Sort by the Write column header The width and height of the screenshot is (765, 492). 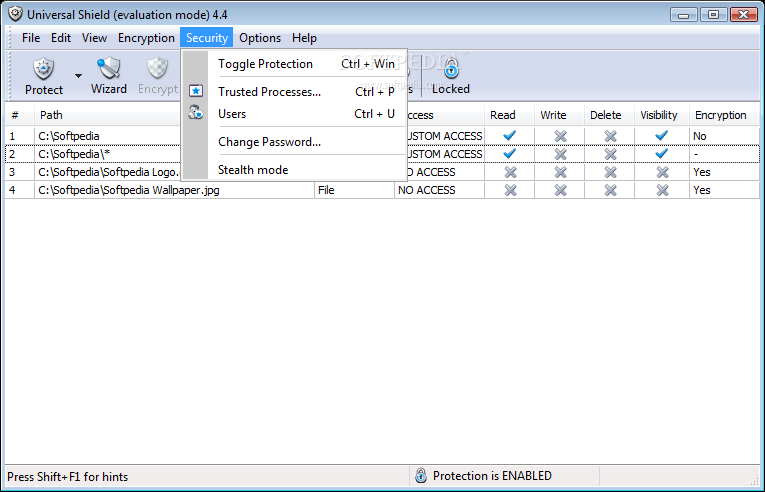(560, 115)
